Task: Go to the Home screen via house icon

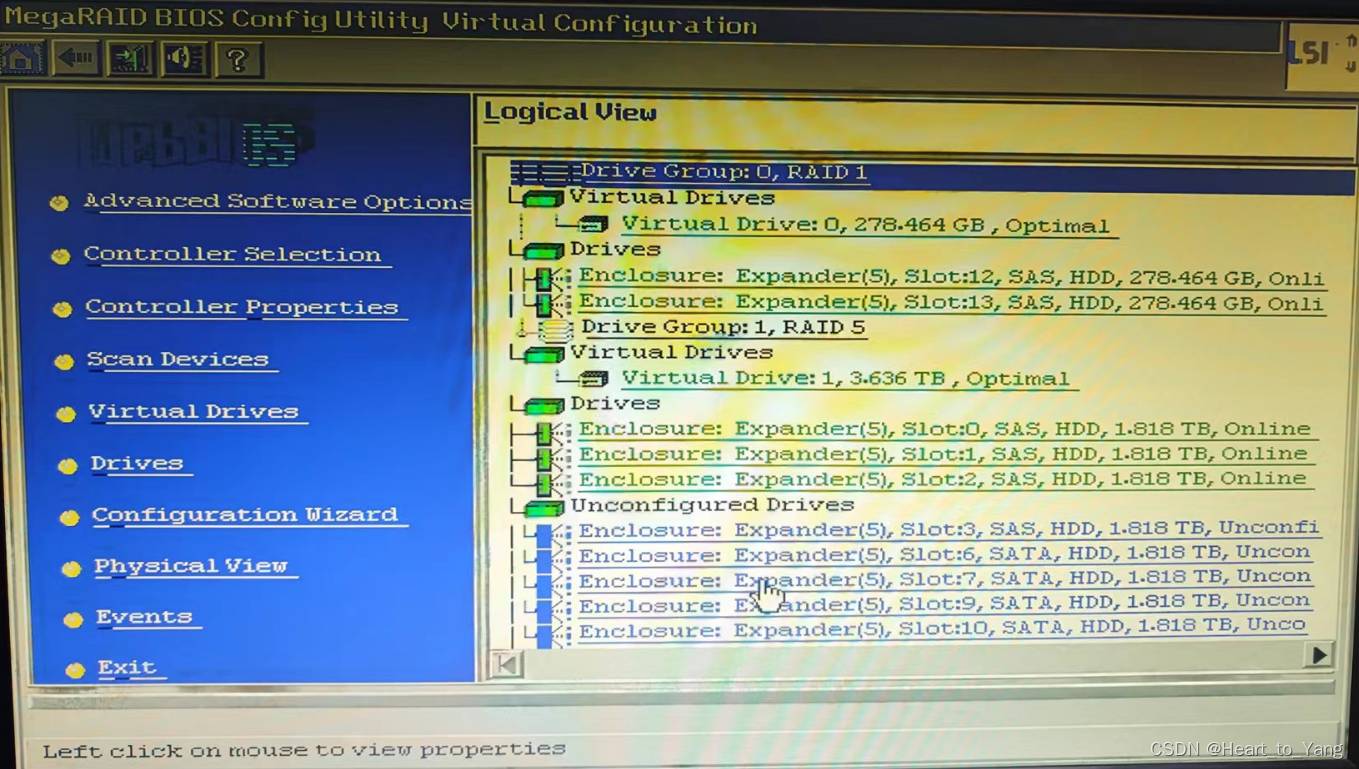Action: point(23,59)
